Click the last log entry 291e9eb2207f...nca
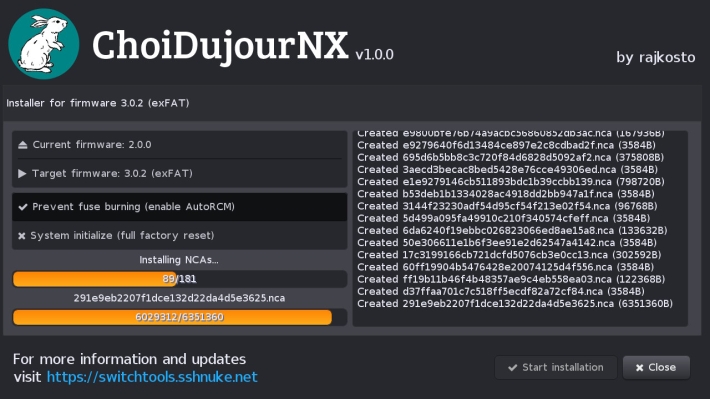Viewport: 710px width, 399px height. [515, 304]
